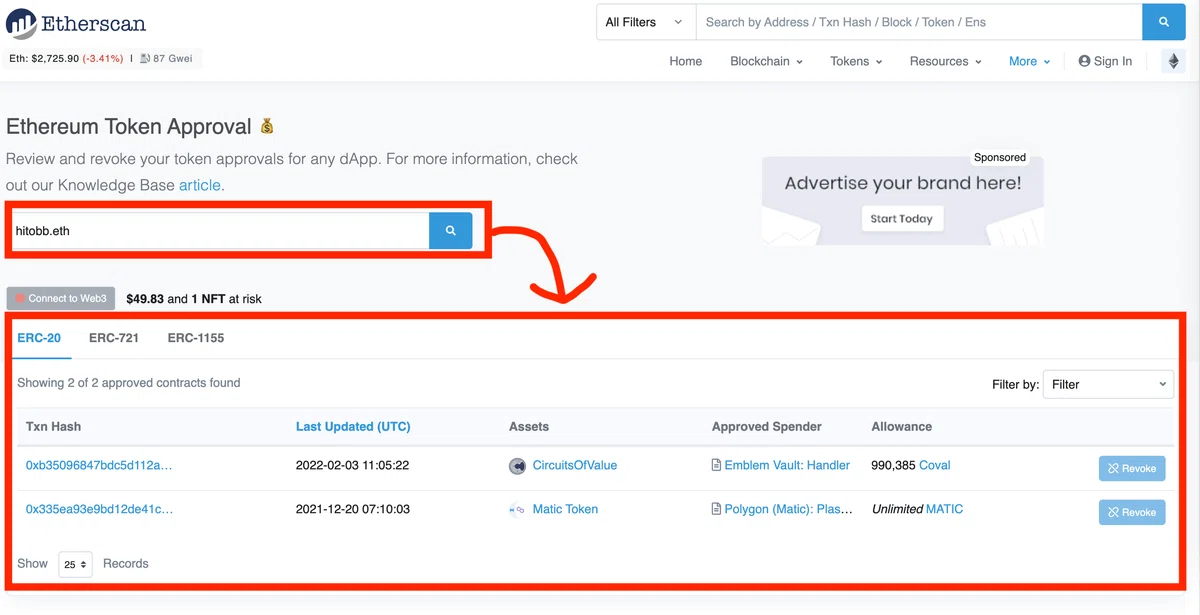Image resolution: width=1200 pixels, height=615 pixels.
Task: Open the Knowledge Base article link
Action: (200, 185)
